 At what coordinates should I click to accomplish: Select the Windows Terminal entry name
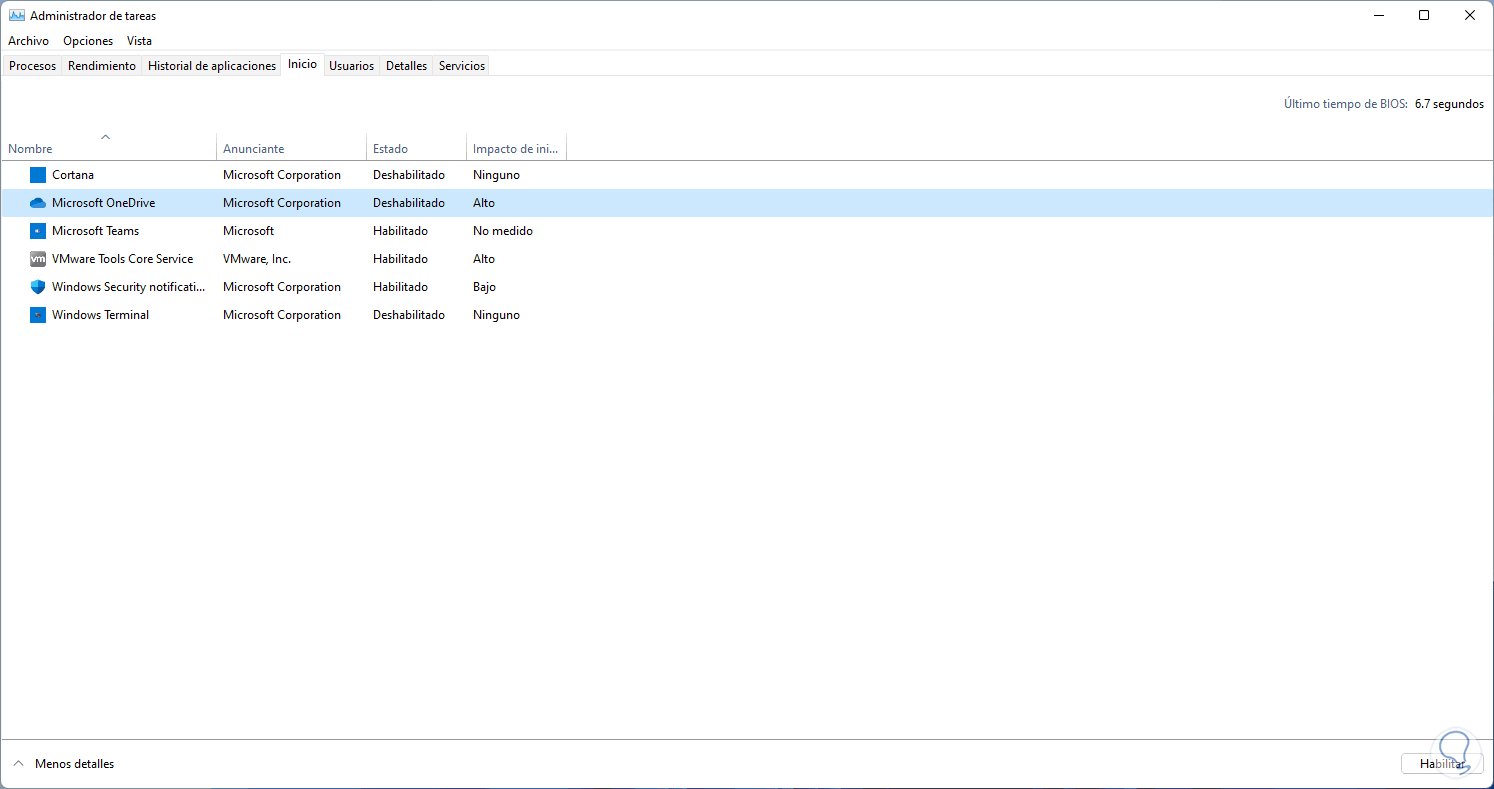point(101,315)
